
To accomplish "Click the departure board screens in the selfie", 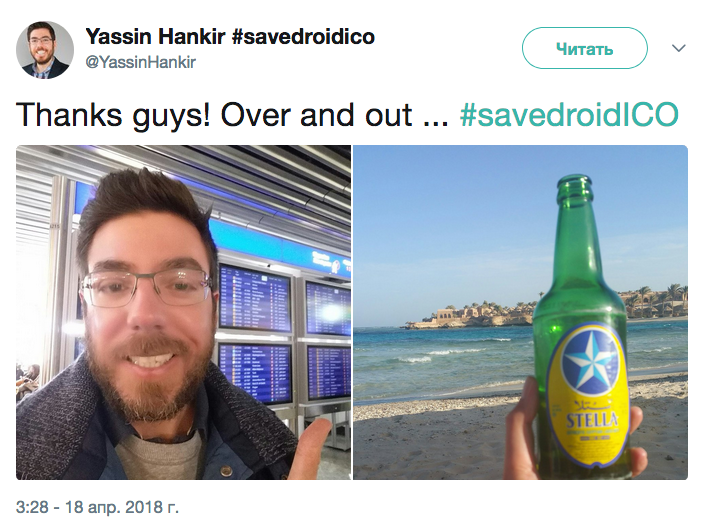I will click(x=284, y=334).
